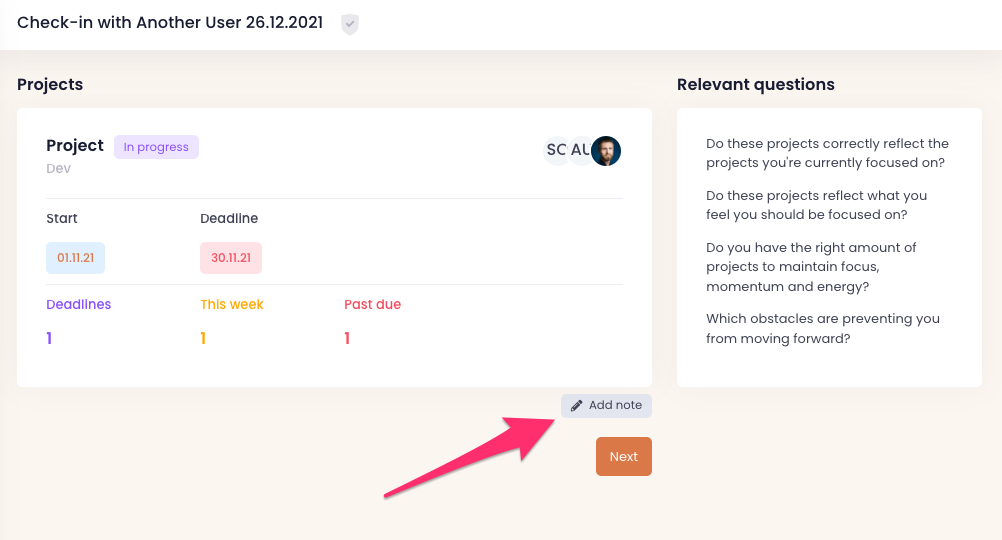Click the This week count label
The height and width of the screenshot is (540, 1002).
232,304
